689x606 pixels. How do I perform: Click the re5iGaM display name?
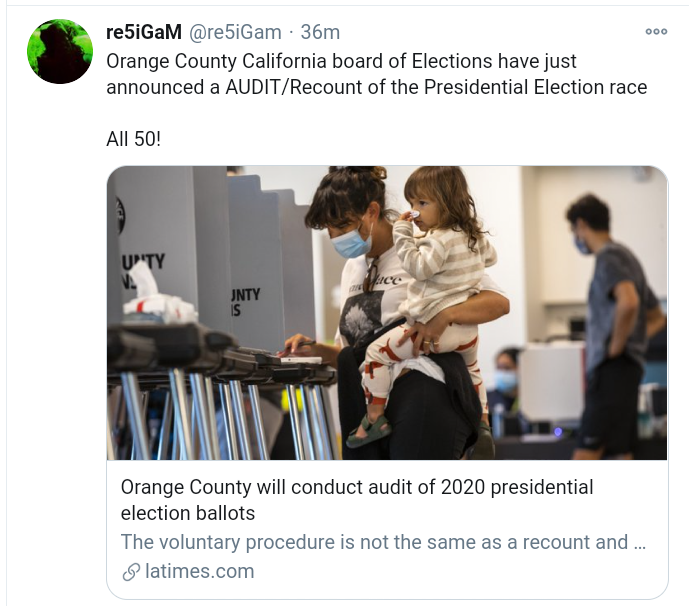144,33
